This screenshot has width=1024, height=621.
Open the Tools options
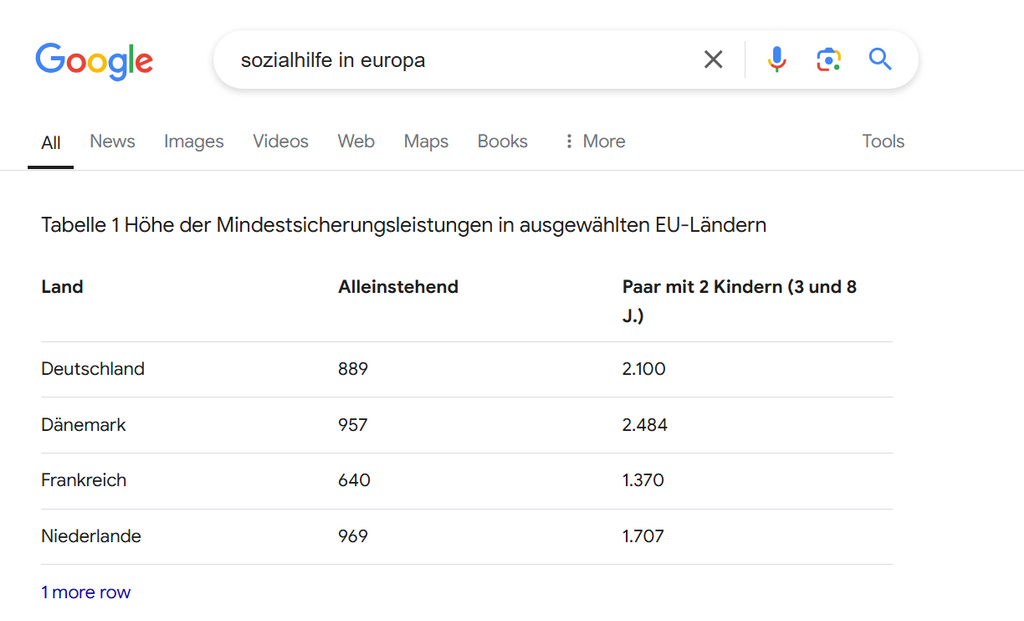pos(883,141)
